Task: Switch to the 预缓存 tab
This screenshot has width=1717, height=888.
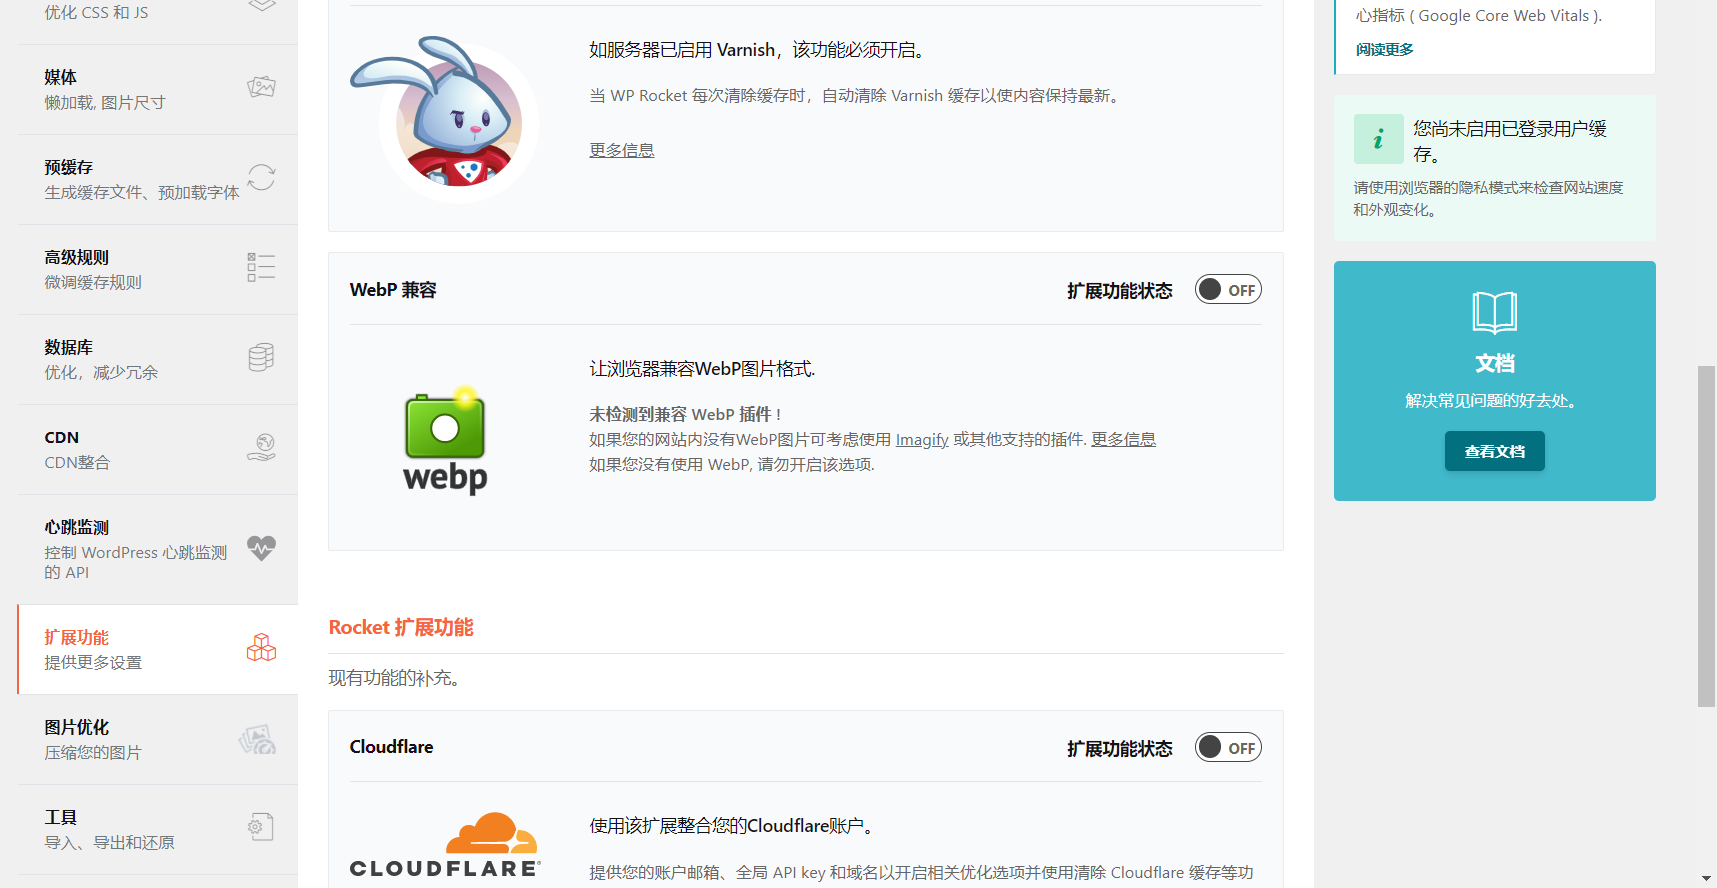Action: click(x=158, y=180)
